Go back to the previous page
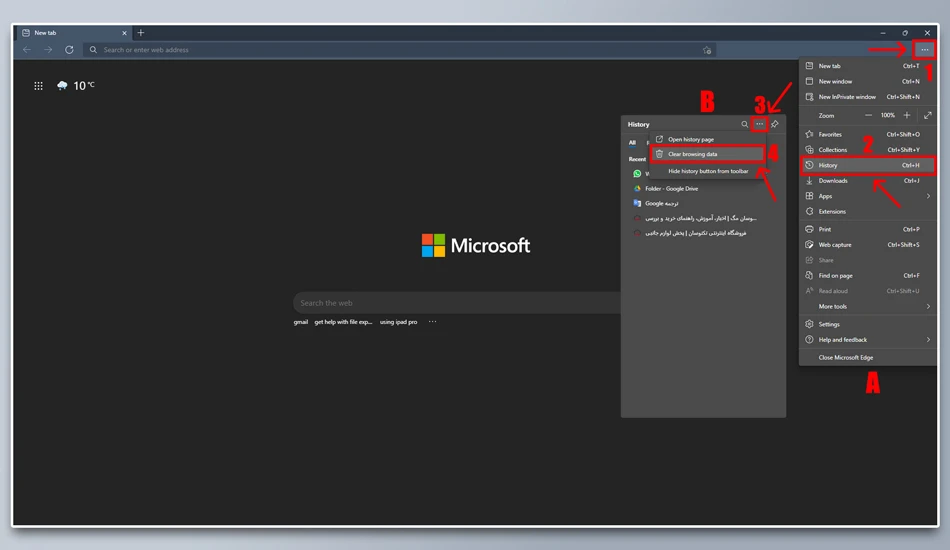 (27, 50)
